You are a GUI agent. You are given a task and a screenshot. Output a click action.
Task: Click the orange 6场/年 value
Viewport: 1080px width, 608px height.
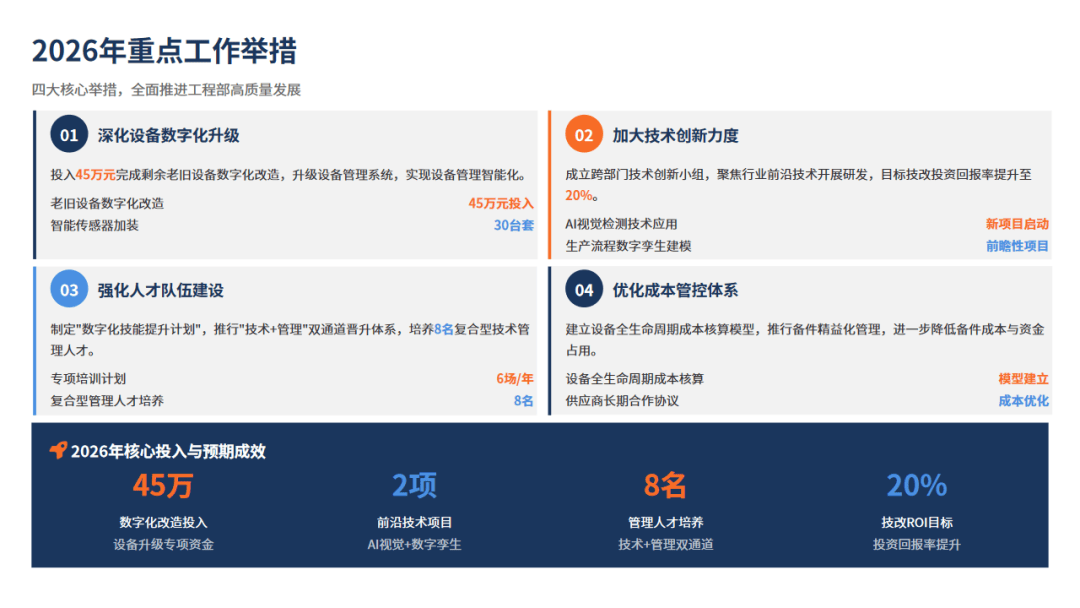tap(515, 379)
